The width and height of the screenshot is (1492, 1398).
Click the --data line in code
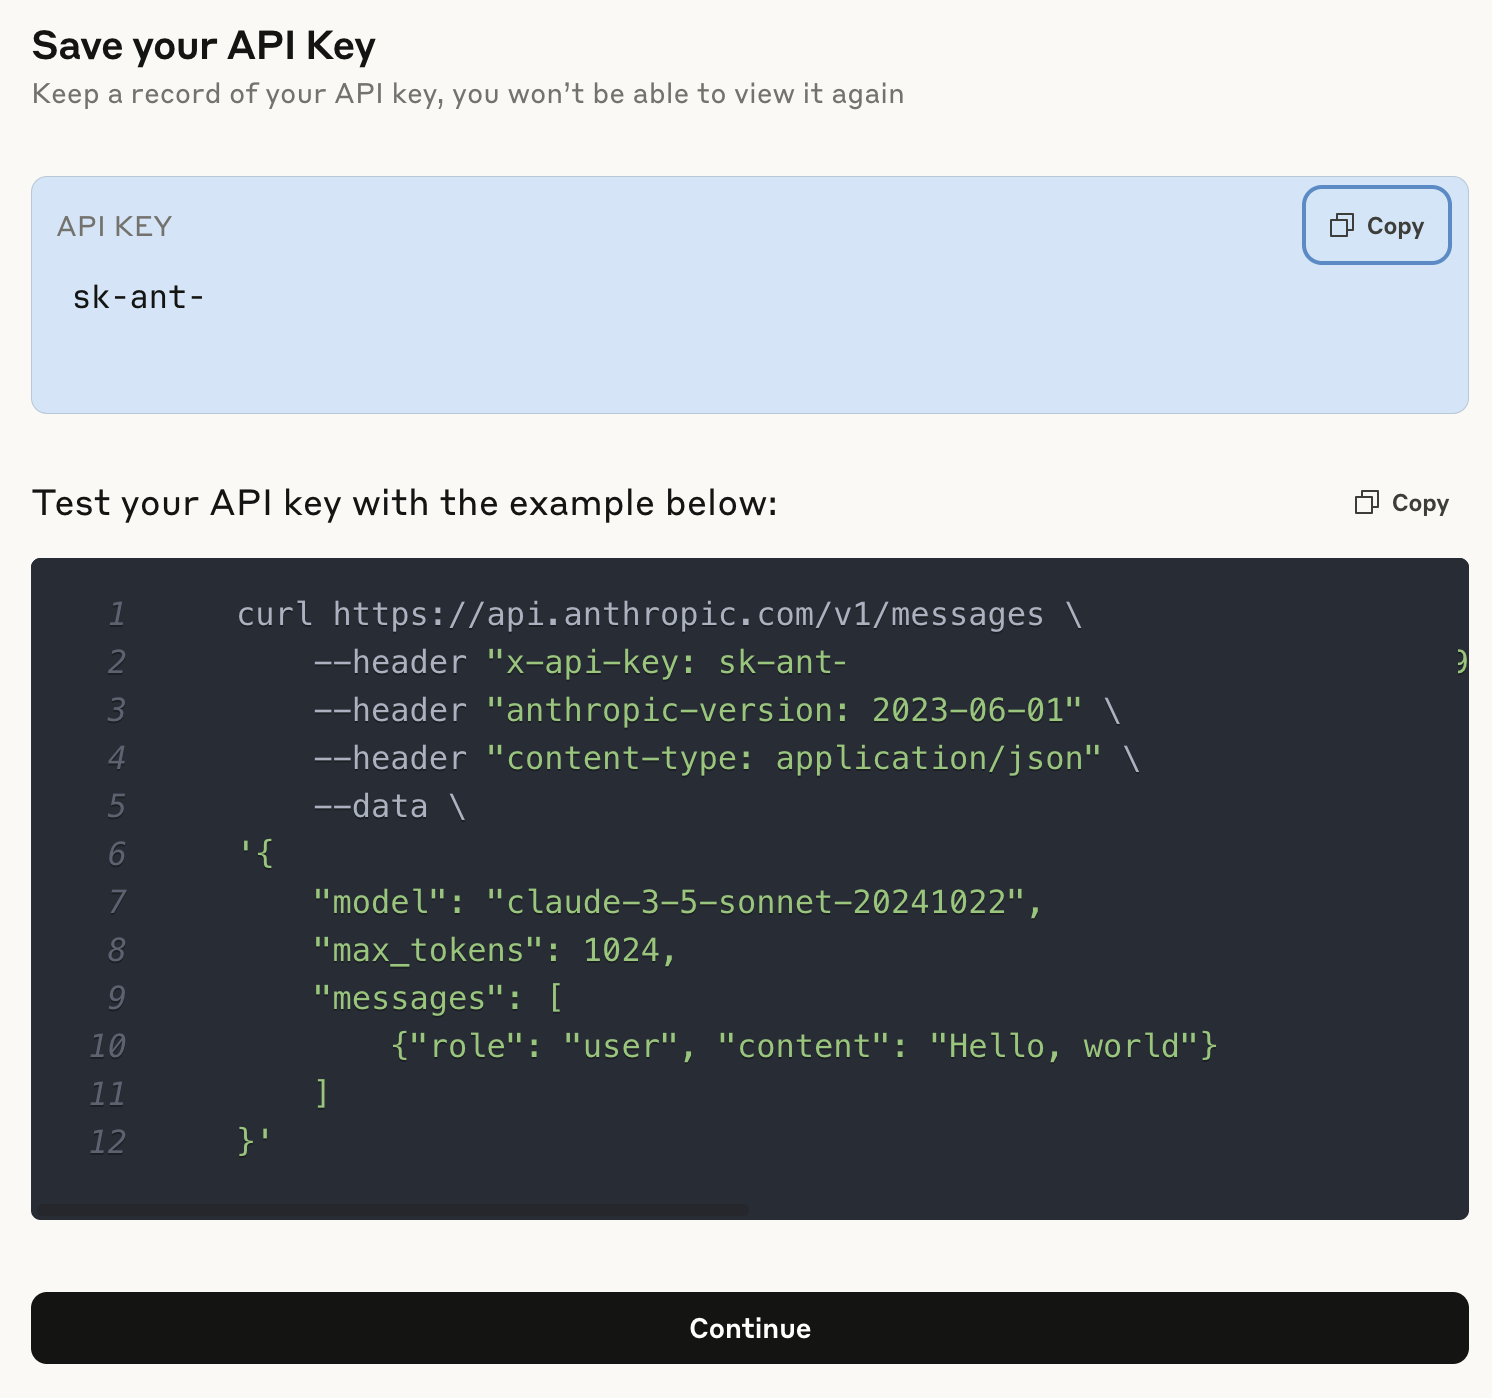point(390,806)
